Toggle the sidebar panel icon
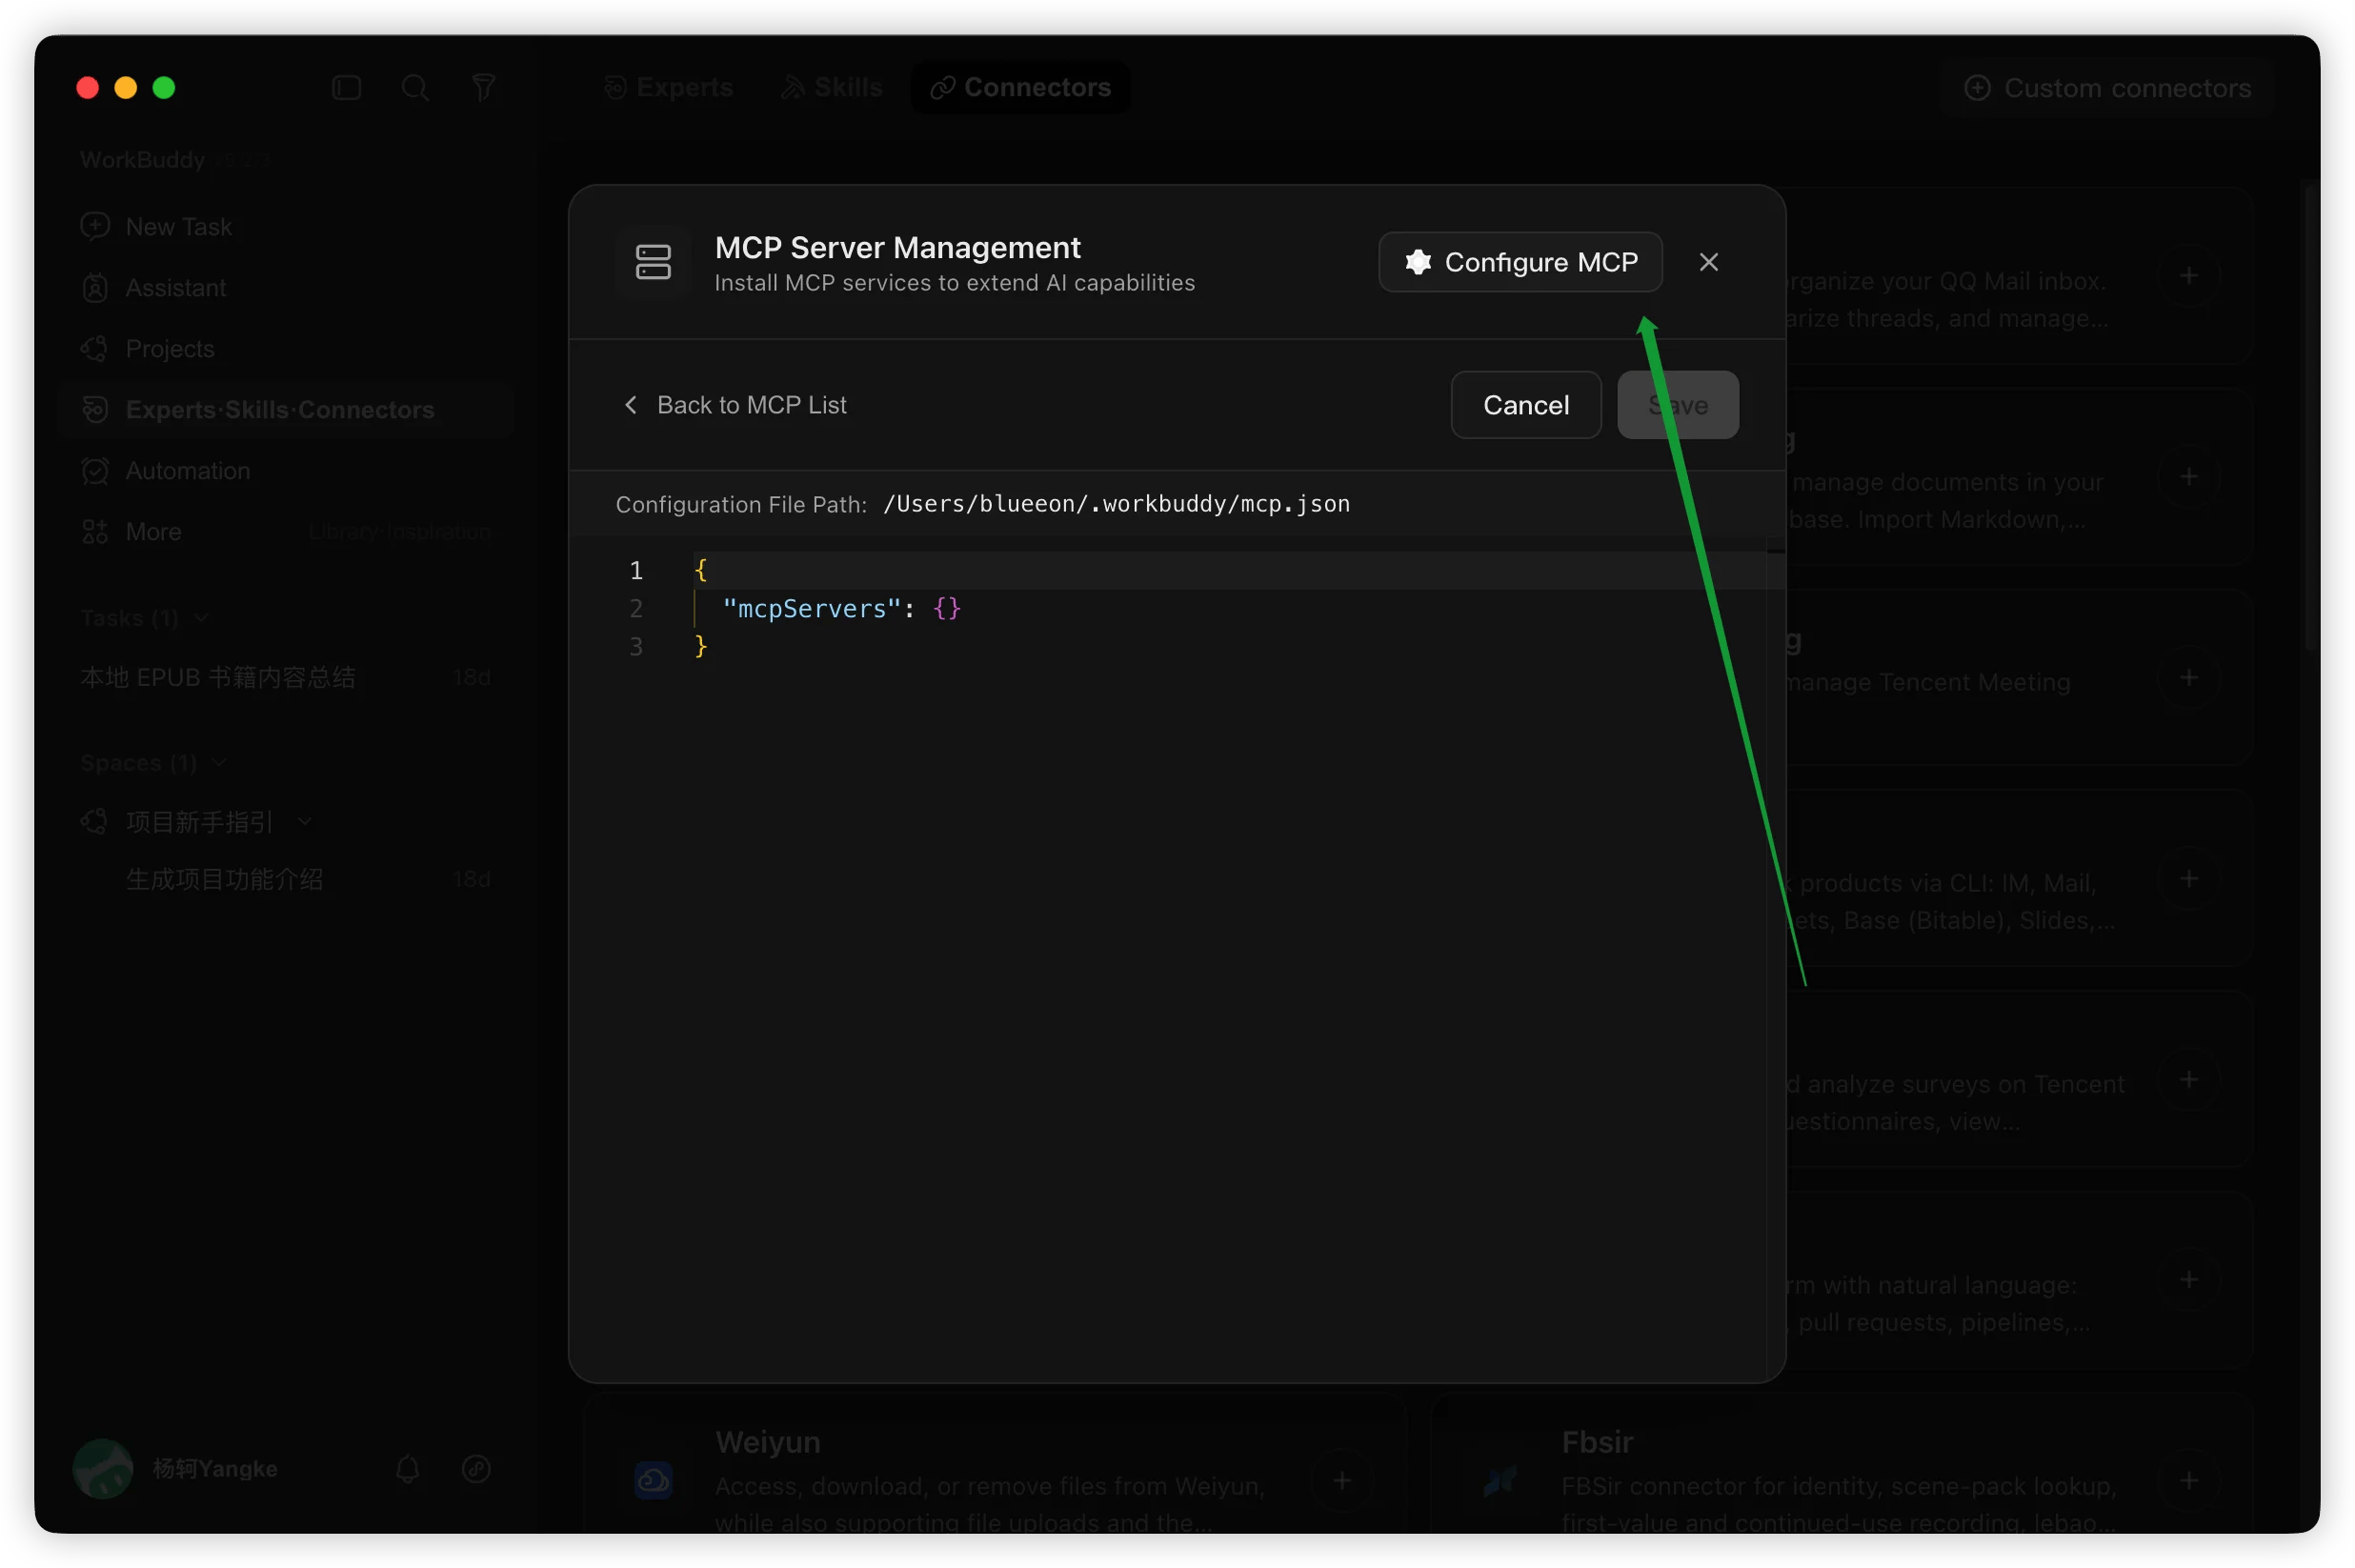This screenshot has width=2355, height=1568. click(x=346, y=88)
